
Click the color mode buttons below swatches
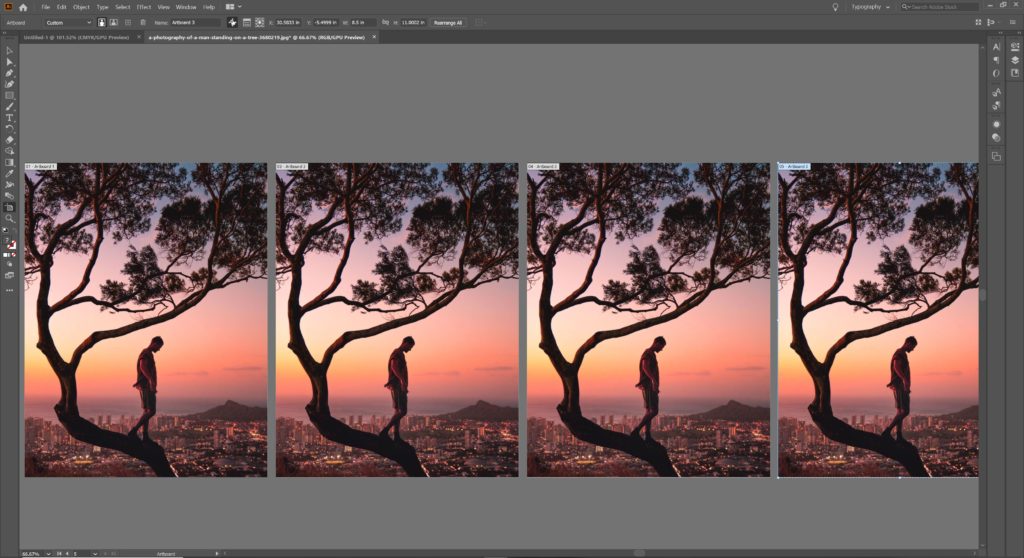(10, 255)
